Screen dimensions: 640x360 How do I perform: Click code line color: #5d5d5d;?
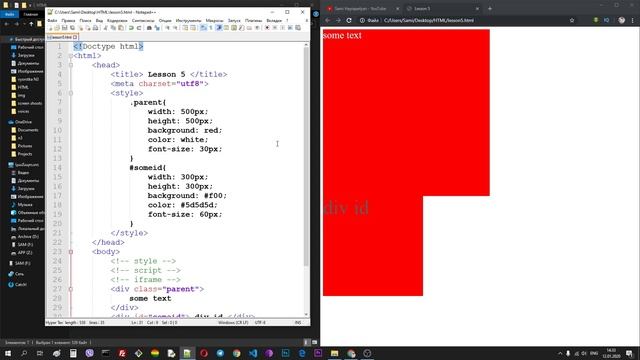(182, 205)
